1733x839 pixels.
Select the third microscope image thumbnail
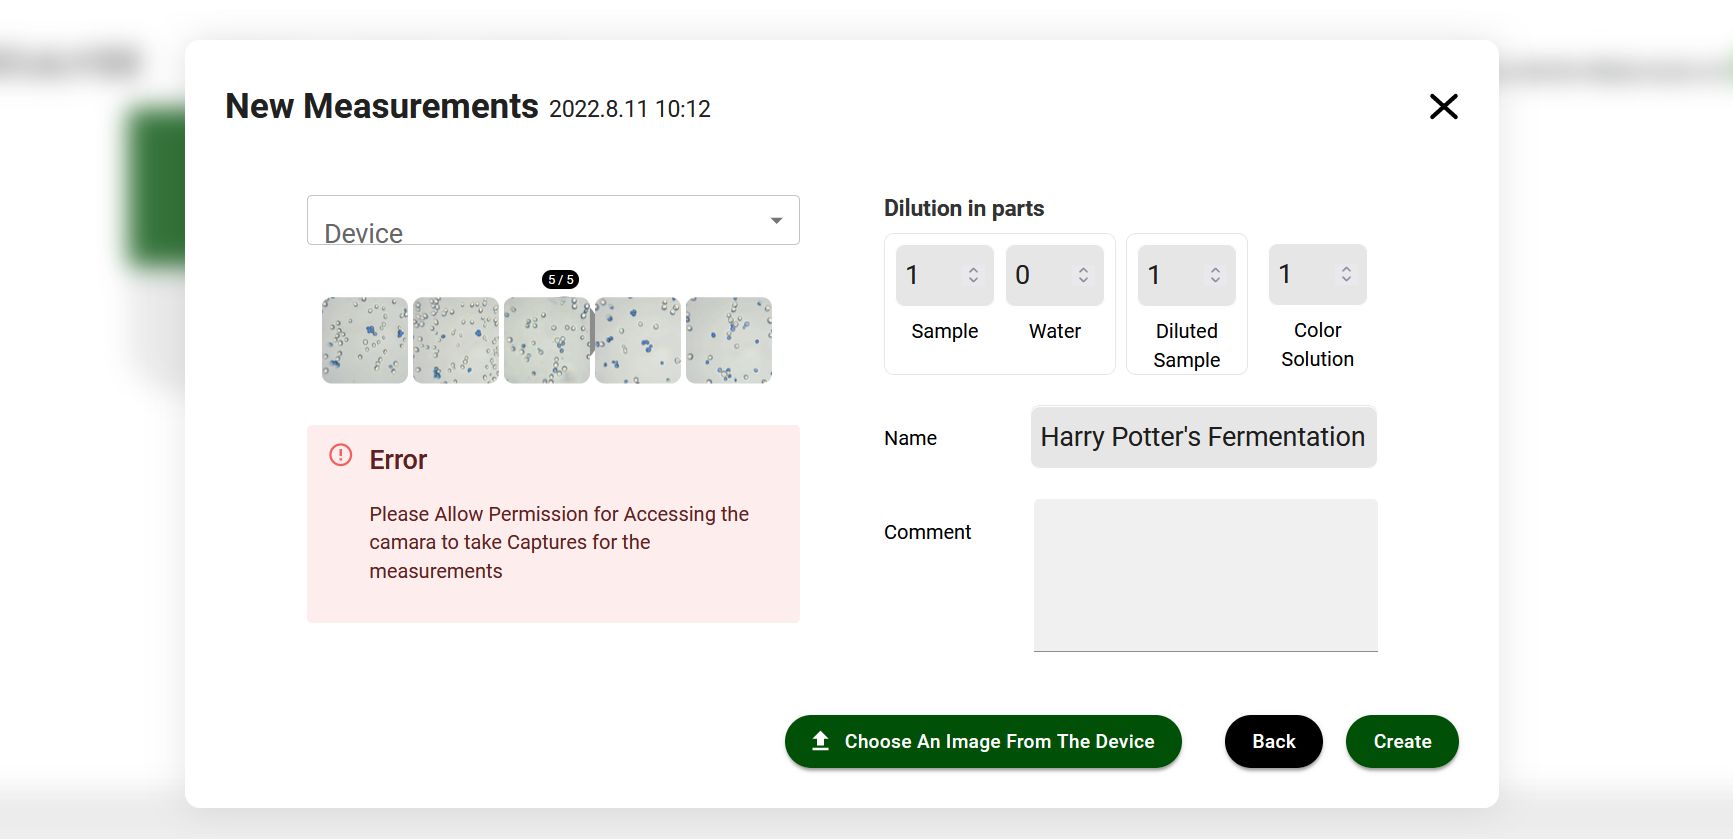pos(547,340)
